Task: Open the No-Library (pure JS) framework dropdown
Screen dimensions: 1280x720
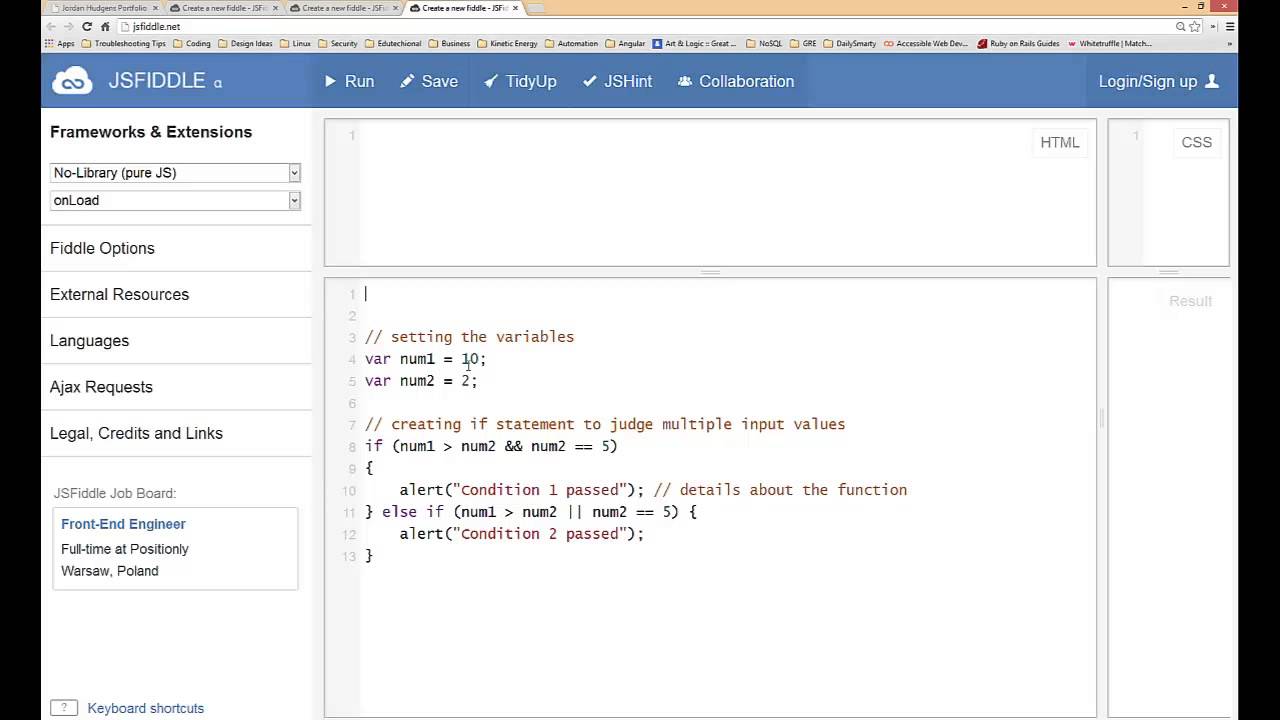Action: (175, 173)
